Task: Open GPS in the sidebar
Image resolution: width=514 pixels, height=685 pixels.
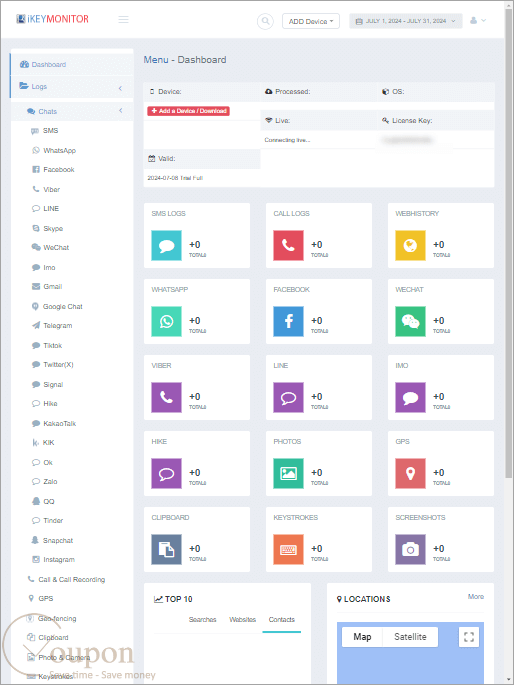Action: [x=41, y=599]
